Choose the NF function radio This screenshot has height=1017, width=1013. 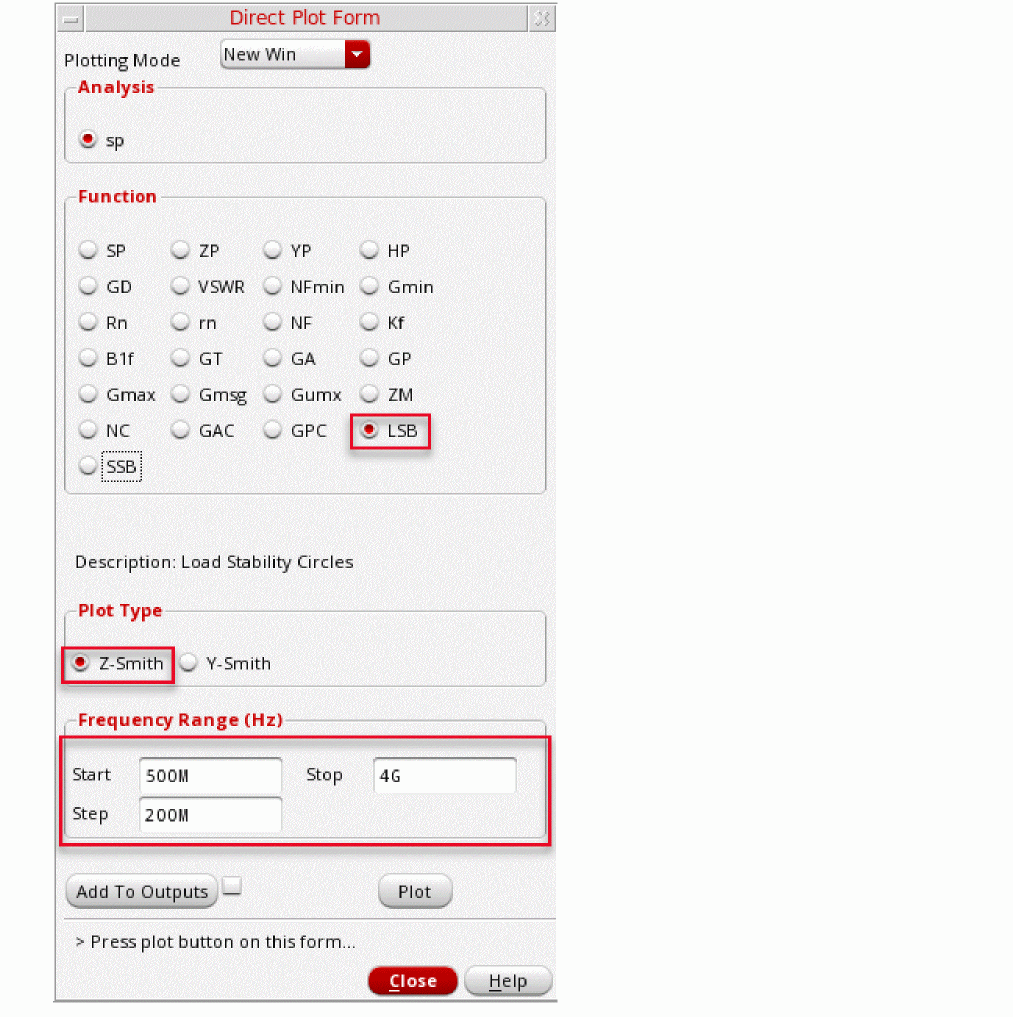(x=272, y=322)
